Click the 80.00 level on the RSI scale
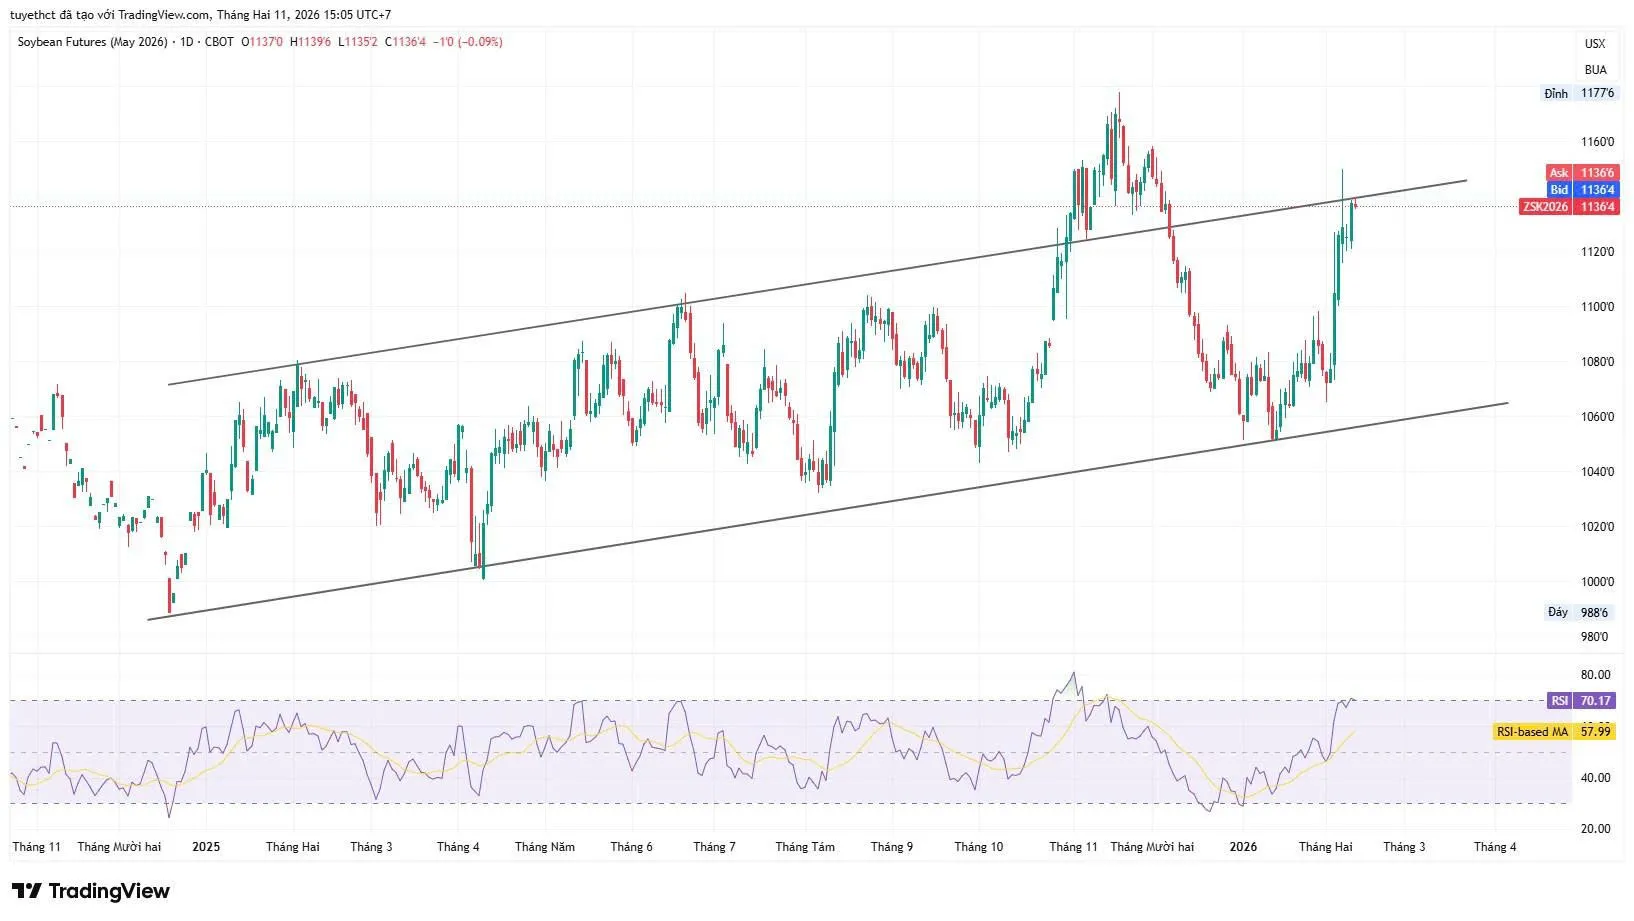The width and height of the screenshot is (1634, 921). click(x=1595, y=675)
